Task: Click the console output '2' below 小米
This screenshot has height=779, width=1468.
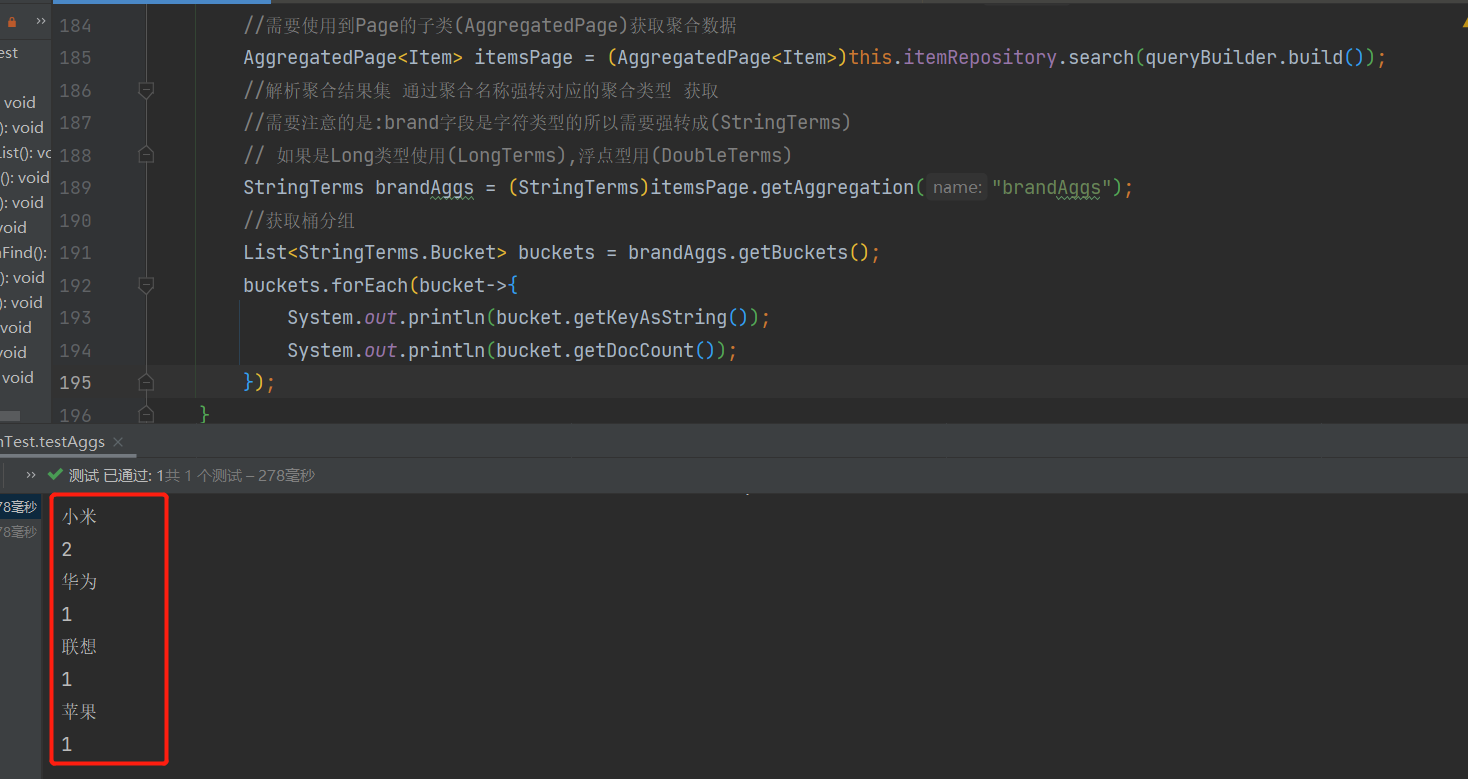Action: pos(67,549)
